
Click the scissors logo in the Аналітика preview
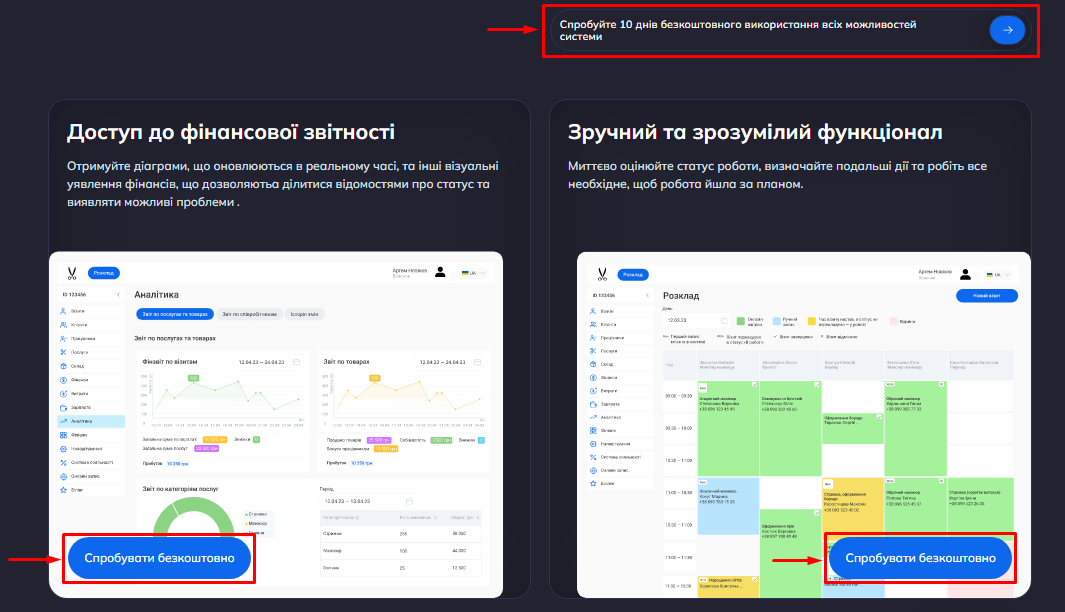tap(72, 272)
